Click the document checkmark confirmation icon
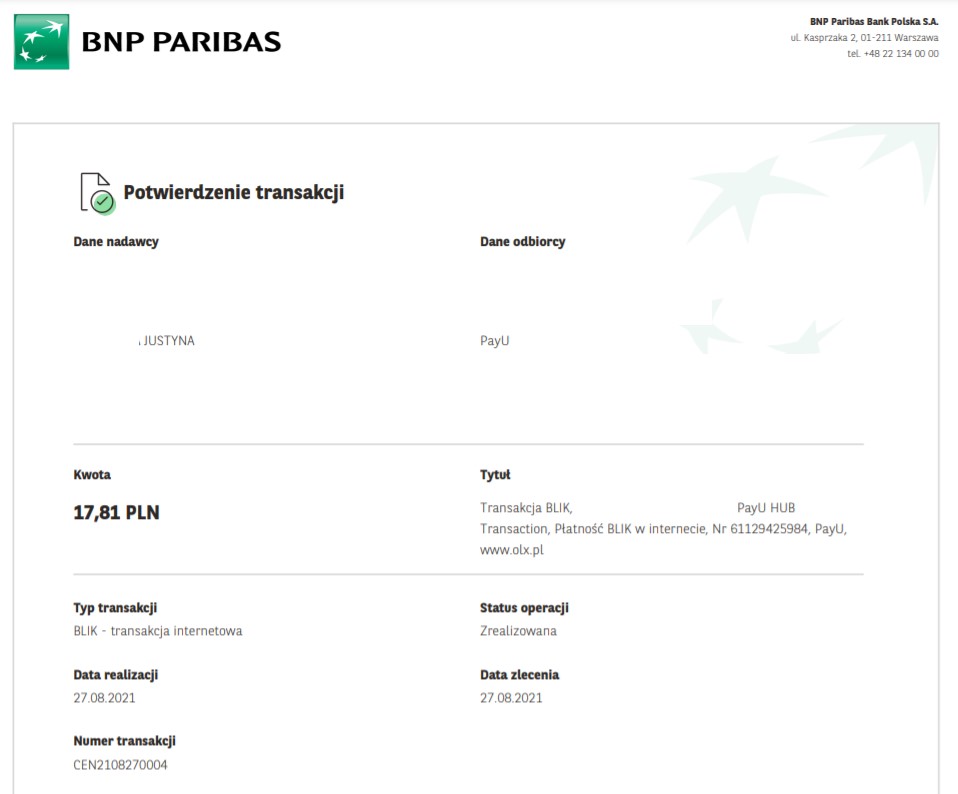 click(97, 193)
